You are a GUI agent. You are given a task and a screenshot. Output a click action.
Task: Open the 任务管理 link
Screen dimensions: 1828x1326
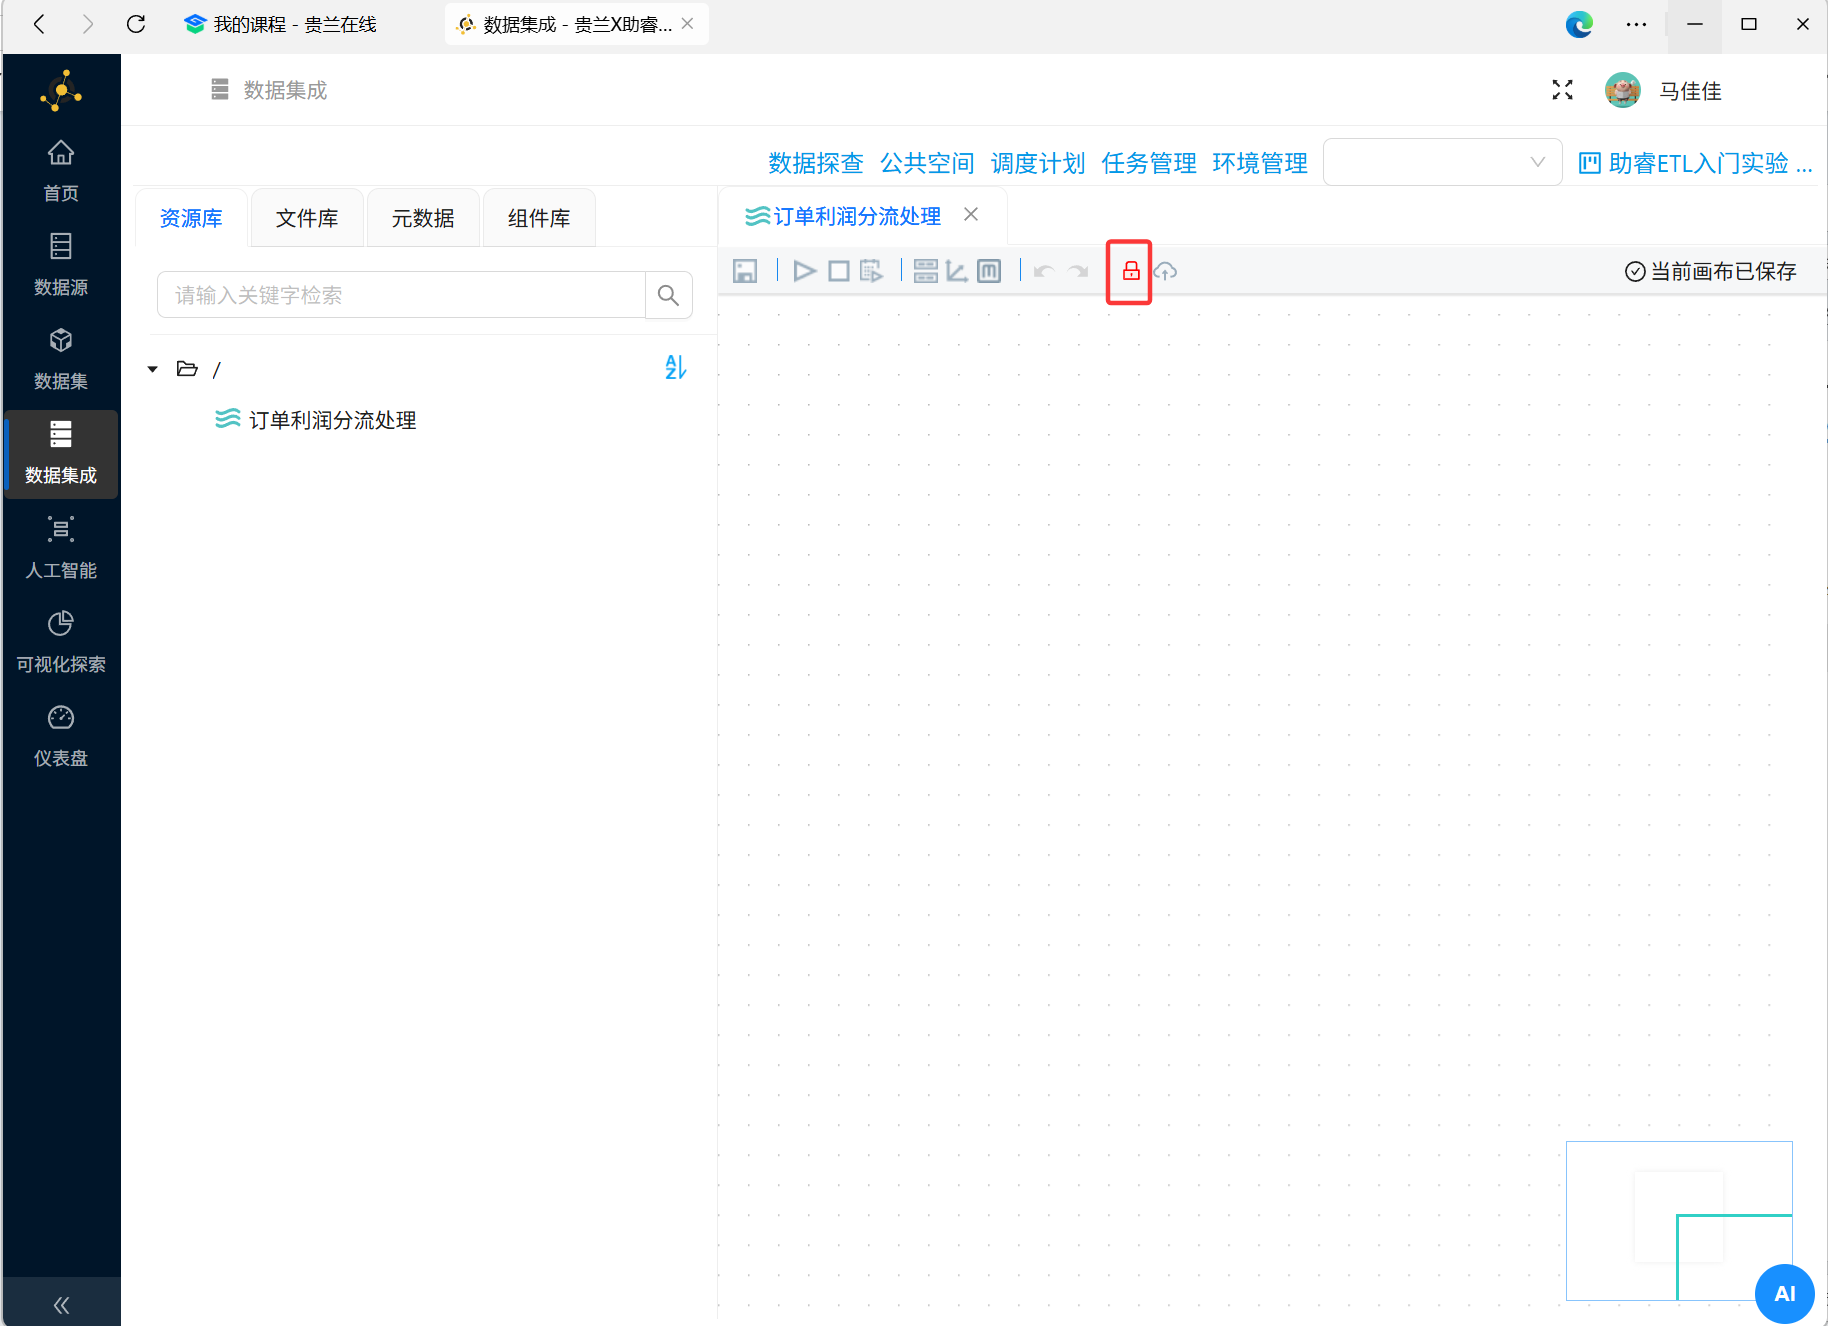[x=1149, y=163]
